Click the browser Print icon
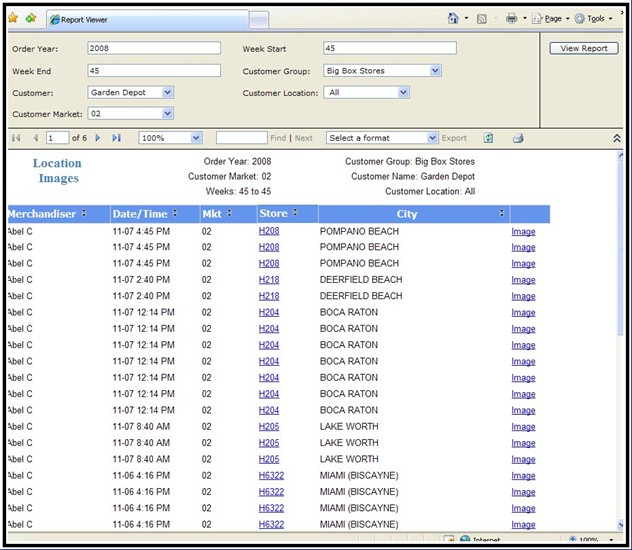Viewport: 632px width, 550px height. (x=511, y=18)
